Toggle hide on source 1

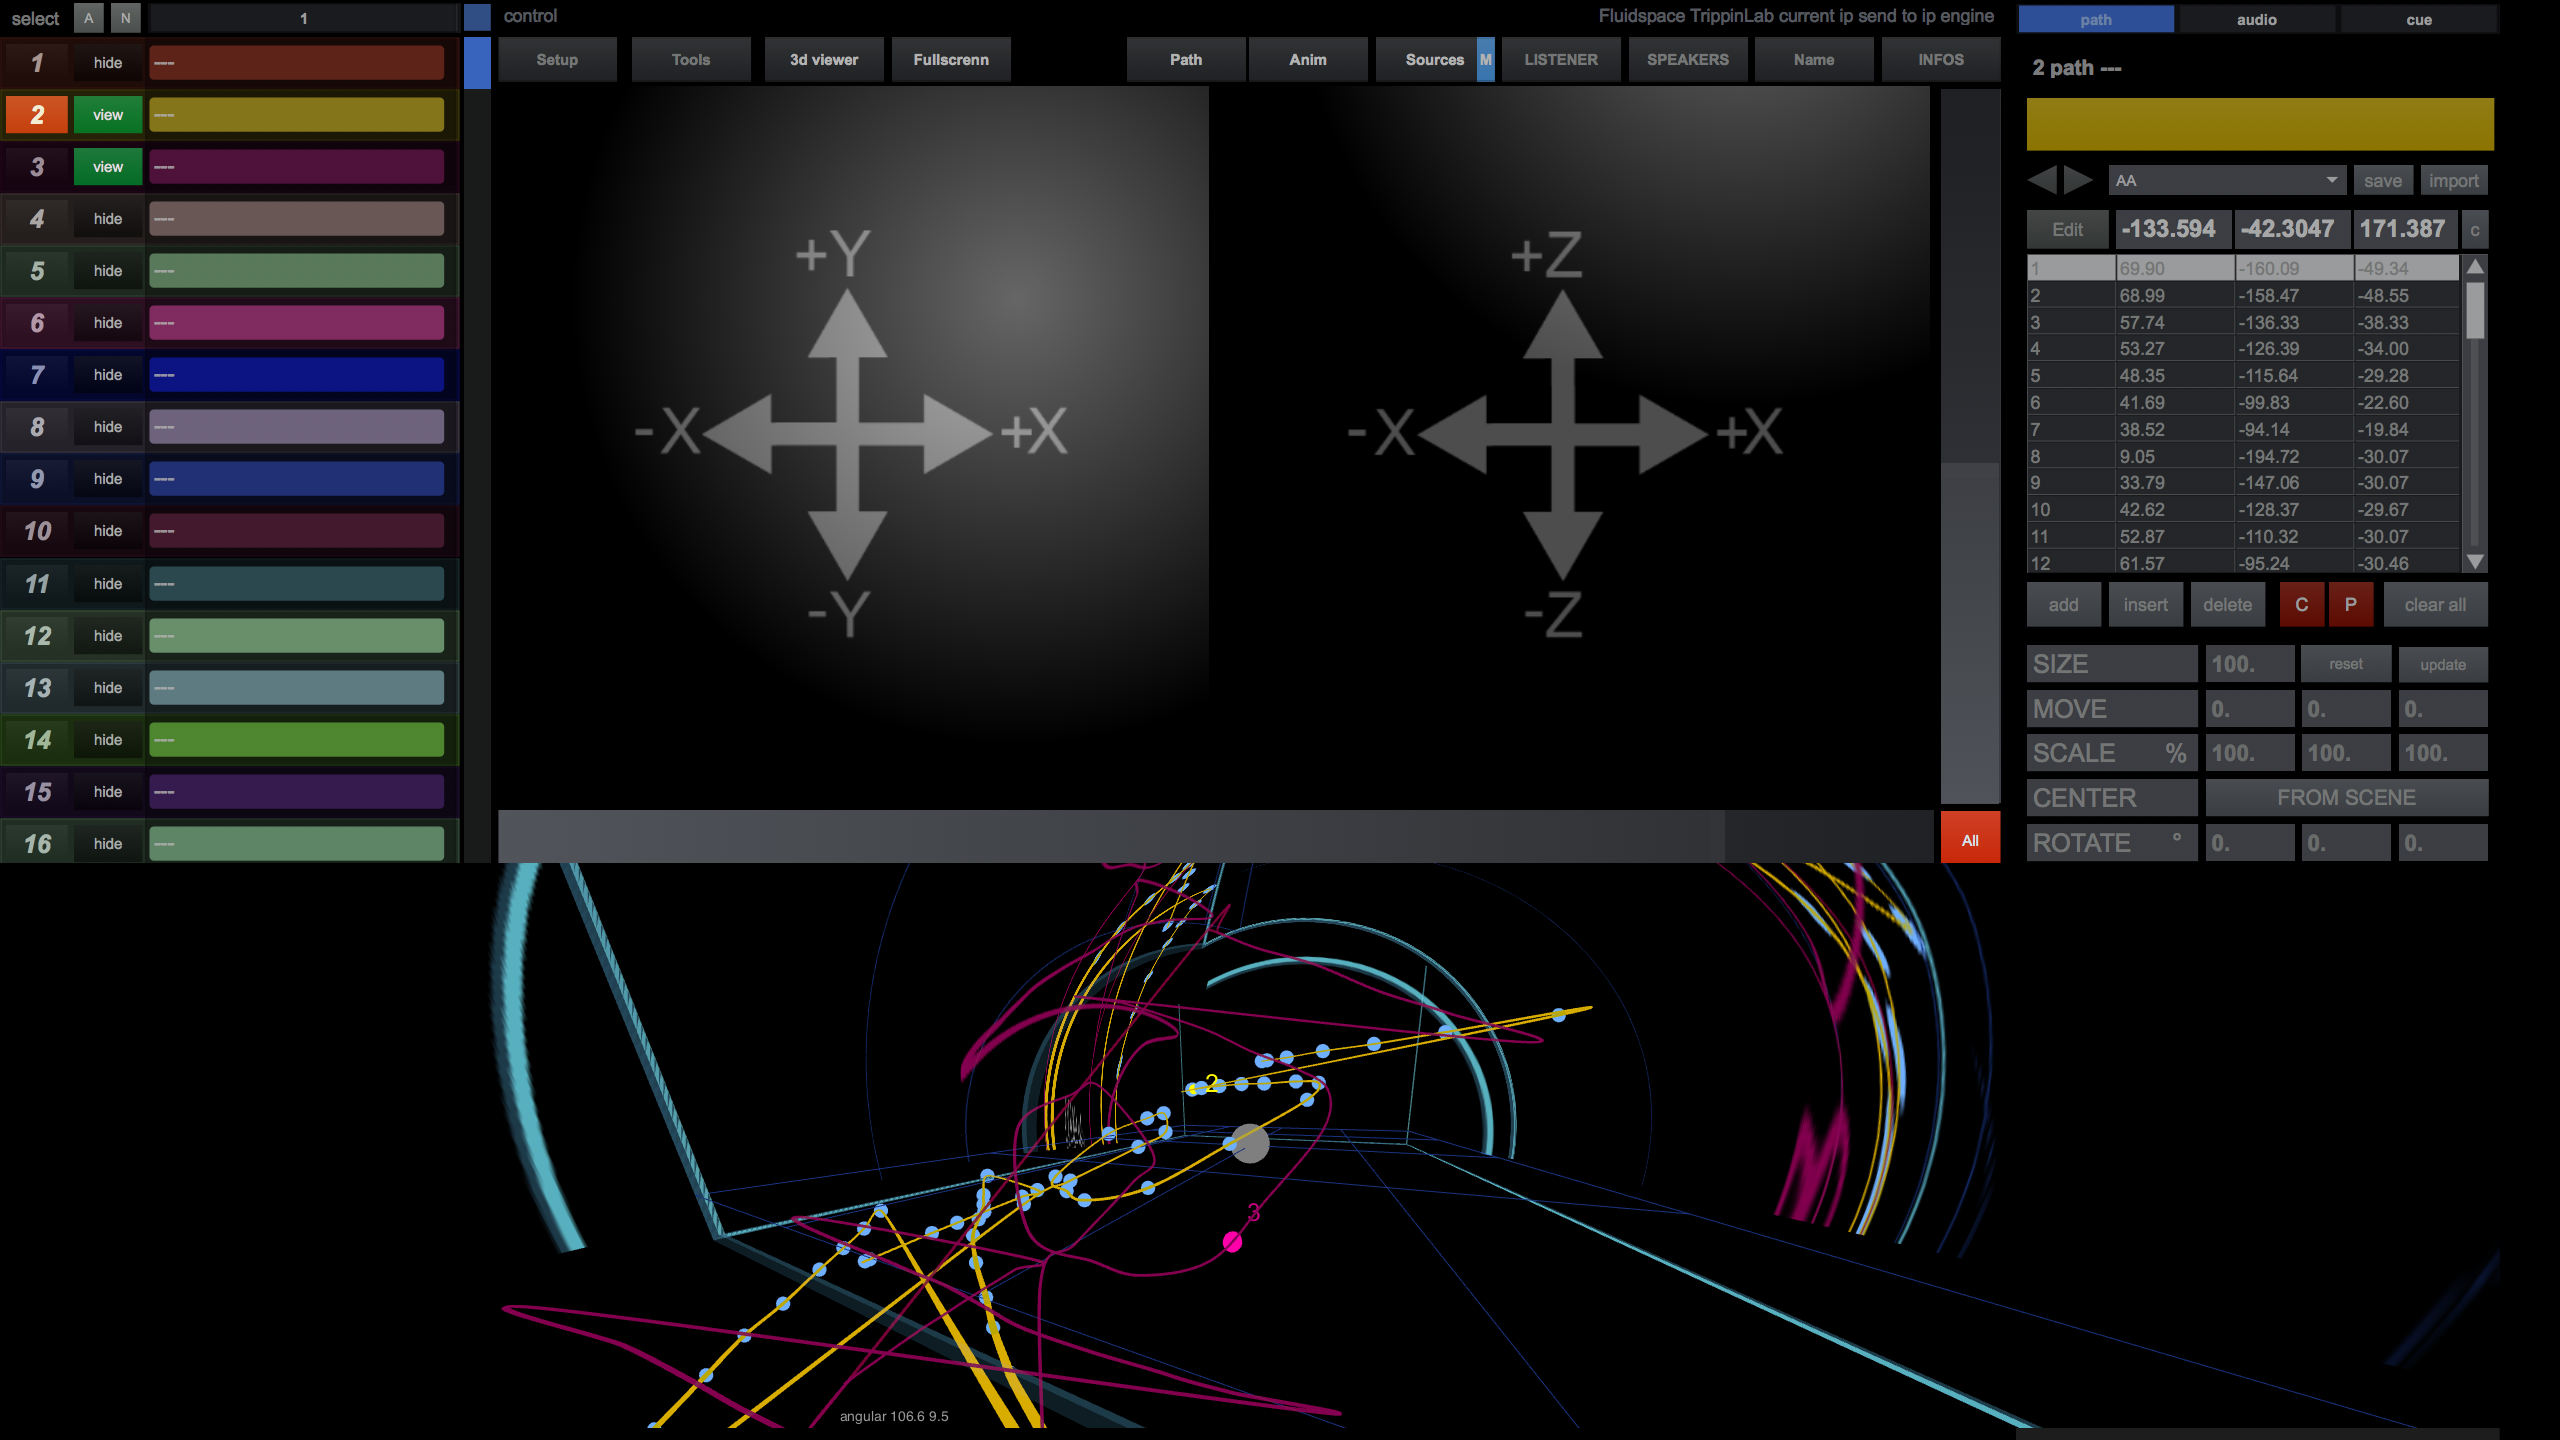point(108,63)
